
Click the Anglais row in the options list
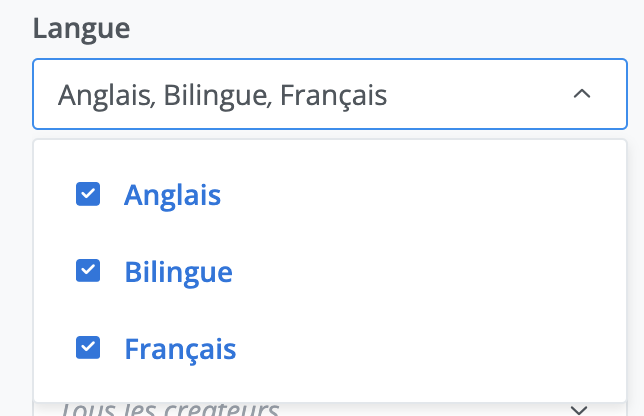pyautogui.click(x=330, y=195)
